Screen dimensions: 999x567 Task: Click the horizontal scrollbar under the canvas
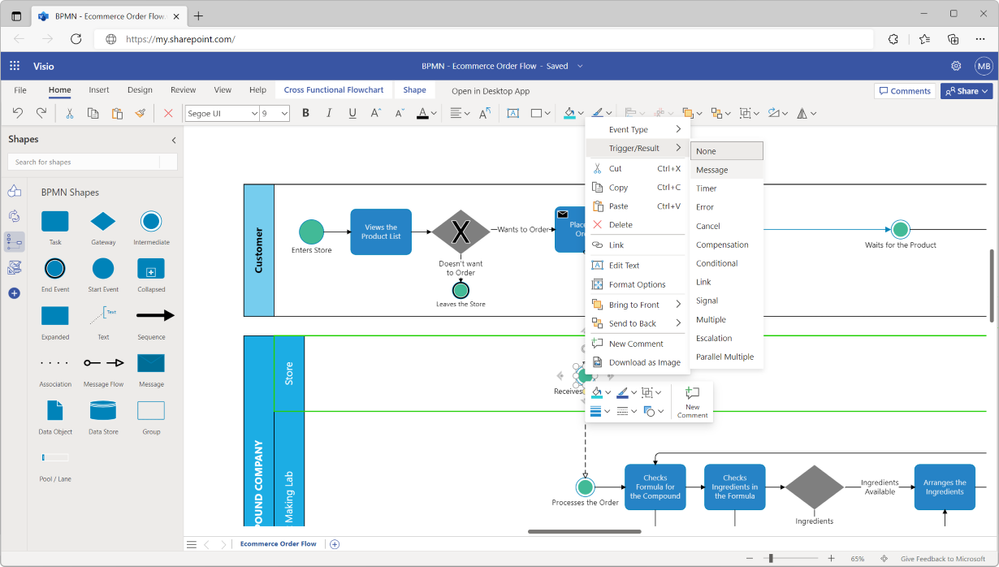tap(584, 531)
